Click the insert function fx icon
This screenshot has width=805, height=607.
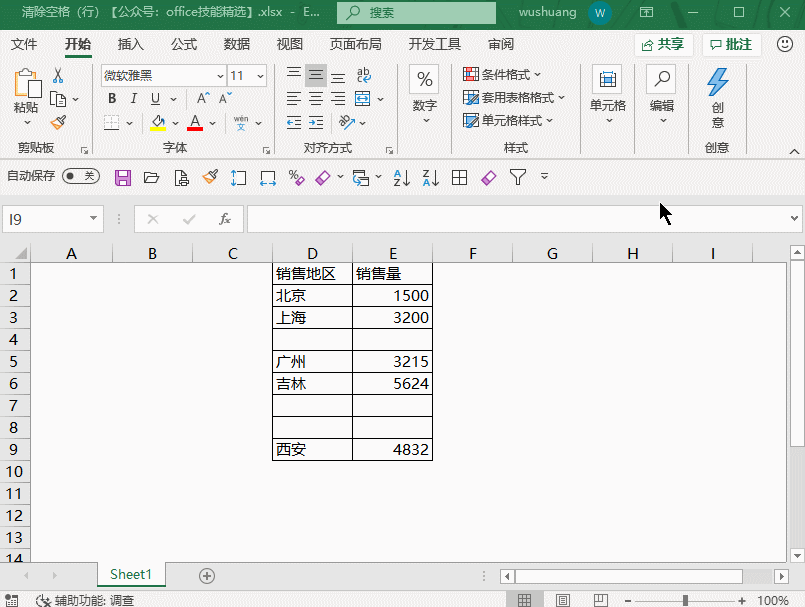point(225,219)
